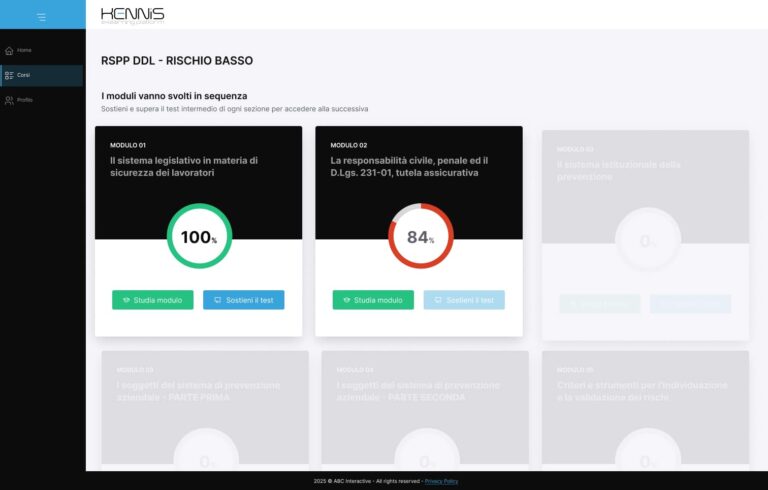Open the Privacy Policy footer link
The image size is (768, 490).
point(441,481)
